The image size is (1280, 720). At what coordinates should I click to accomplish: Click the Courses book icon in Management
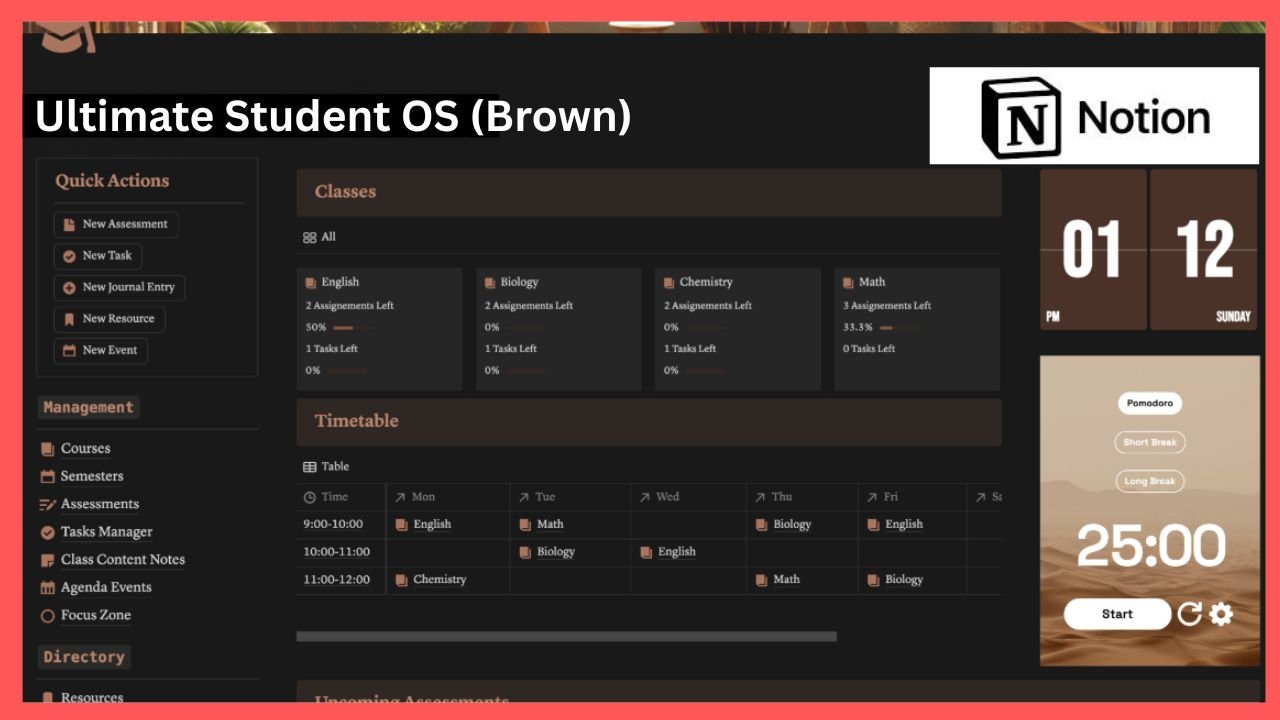(x=47, y=449)
